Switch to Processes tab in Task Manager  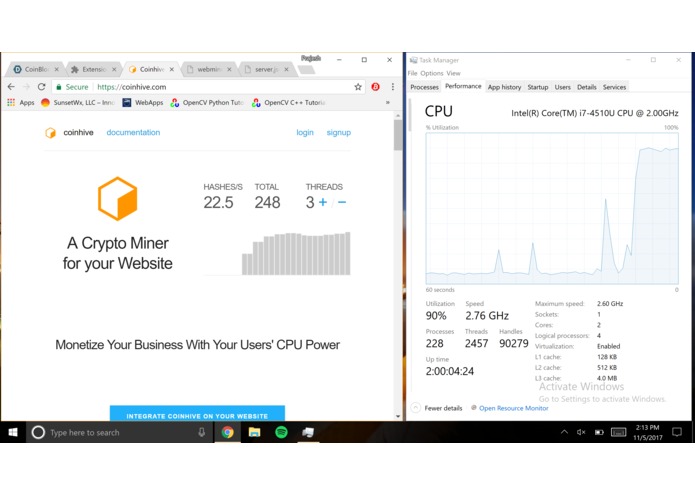pos(424,87)
